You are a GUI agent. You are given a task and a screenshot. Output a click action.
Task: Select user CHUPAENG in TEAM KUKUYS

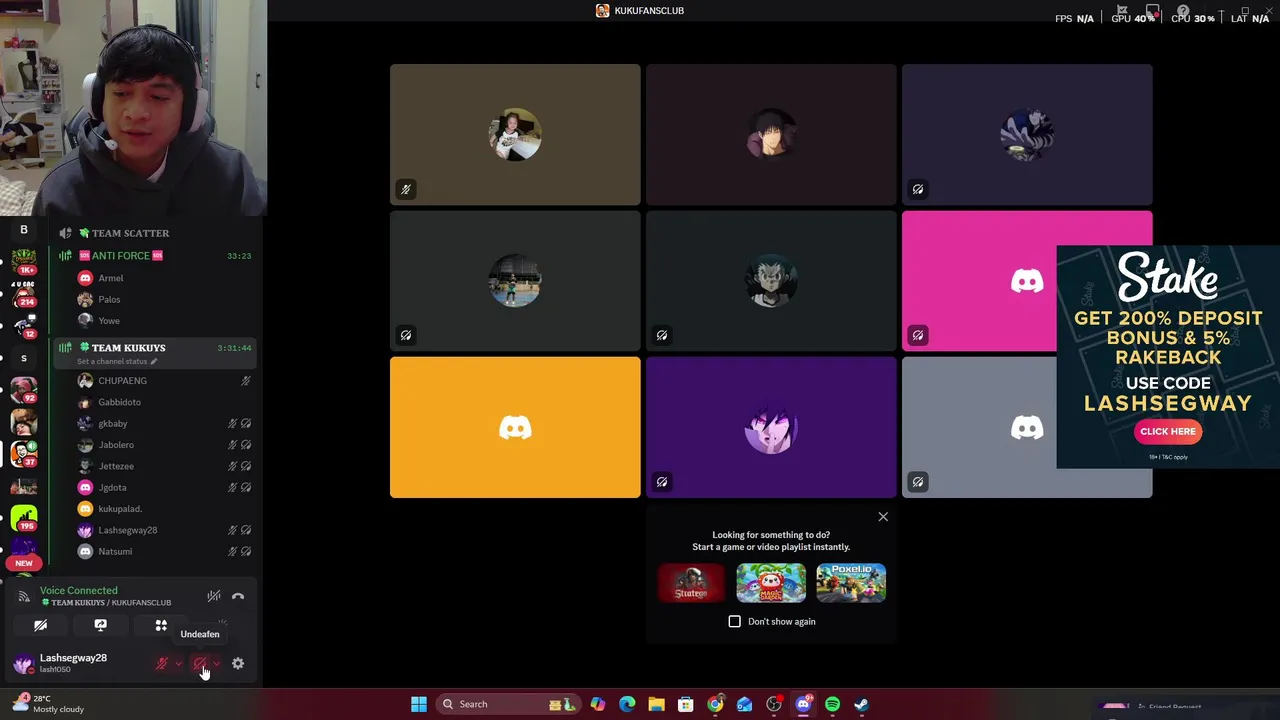[x=165, y=381]
